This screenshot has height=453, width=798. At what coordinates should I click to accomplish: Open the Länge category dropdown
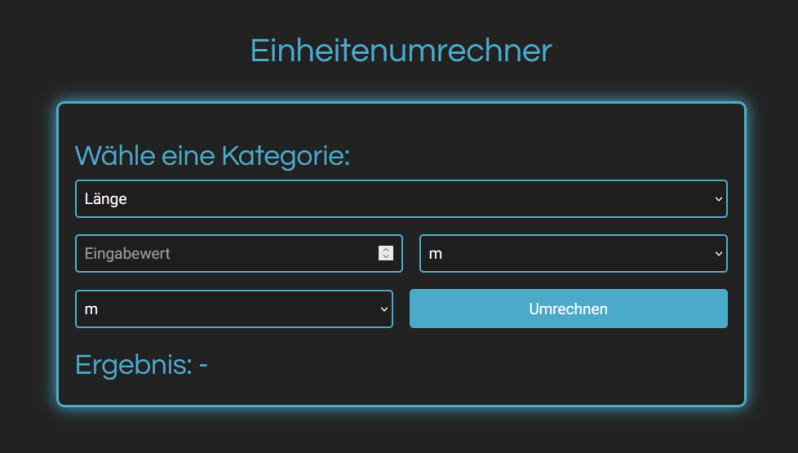400,199
